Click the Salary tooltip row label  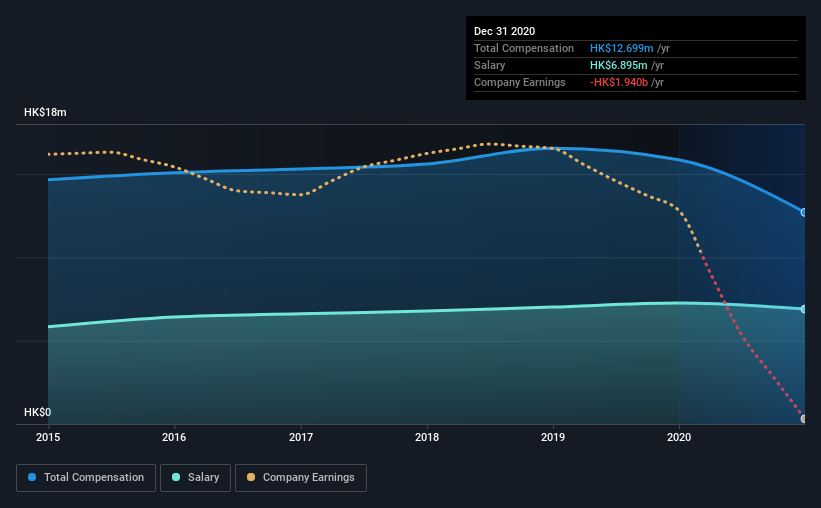[490, 65]
